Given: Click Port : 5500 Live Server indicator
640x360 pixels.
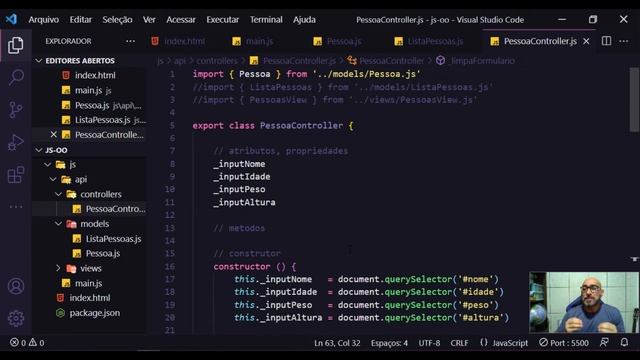Looking at the screenshot, I should coord(564,343).
